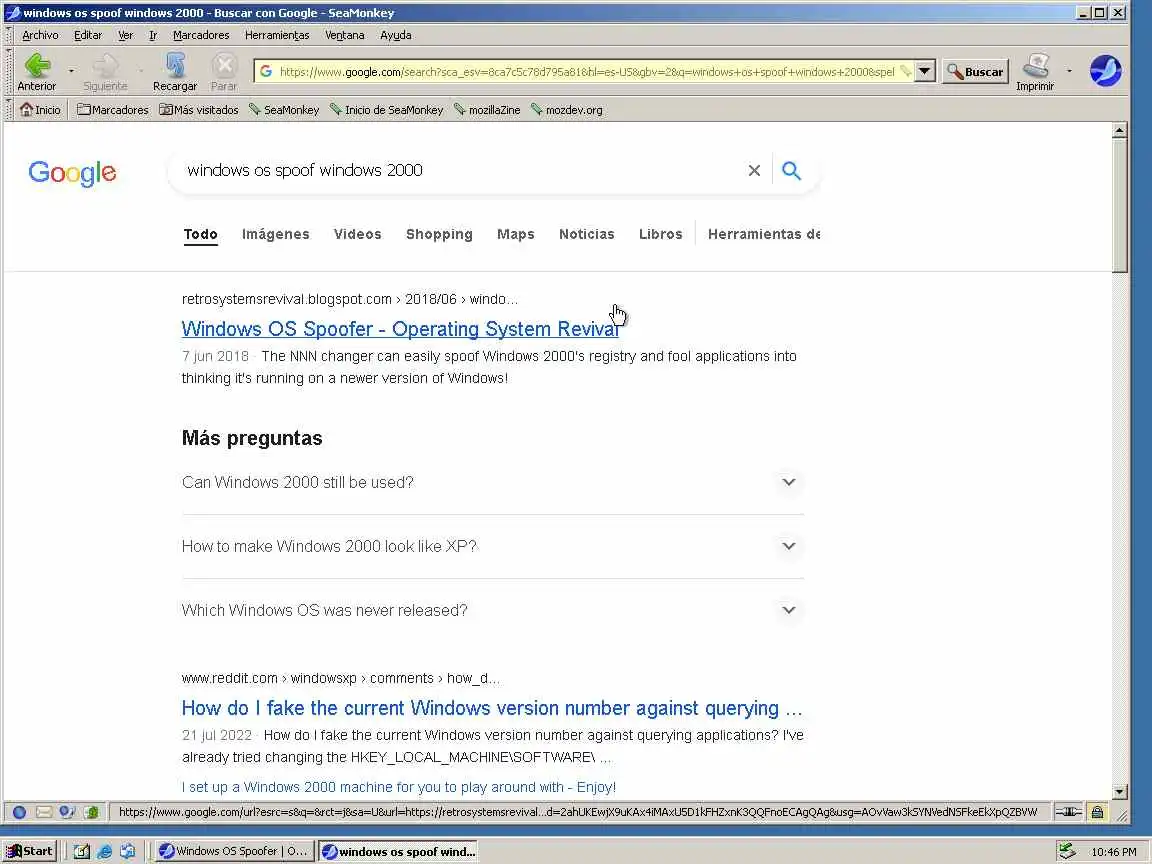
Task: Click the vertical scrollbar down arrow
Action: (1120, 791)
